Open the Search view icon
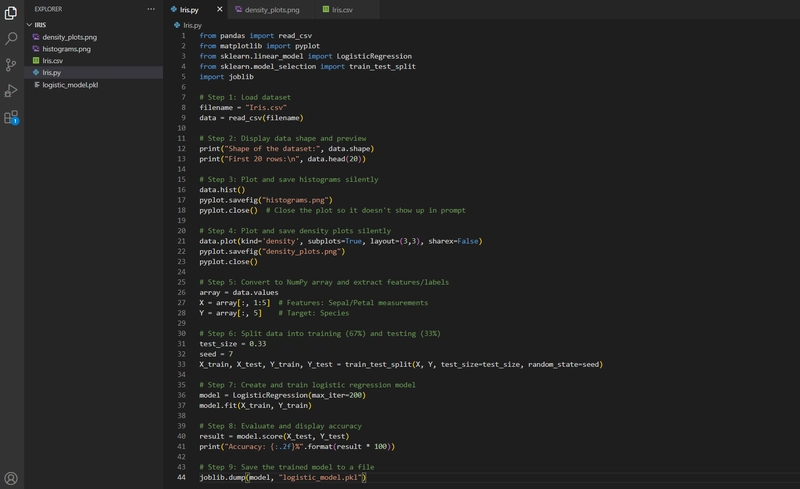The height and width of the screenshot is (489, 800). point(11,39)
